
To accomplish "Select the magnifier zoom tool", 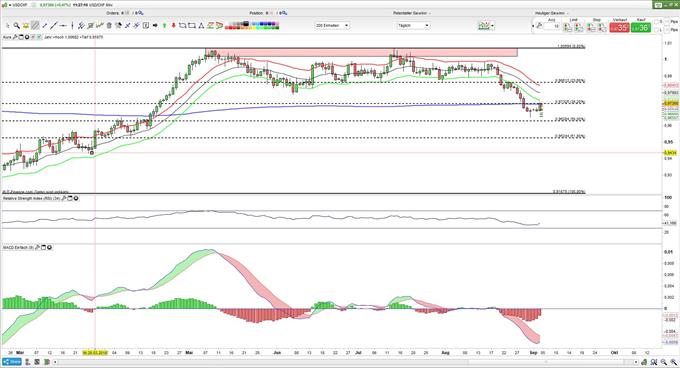I will coord(16,26).
